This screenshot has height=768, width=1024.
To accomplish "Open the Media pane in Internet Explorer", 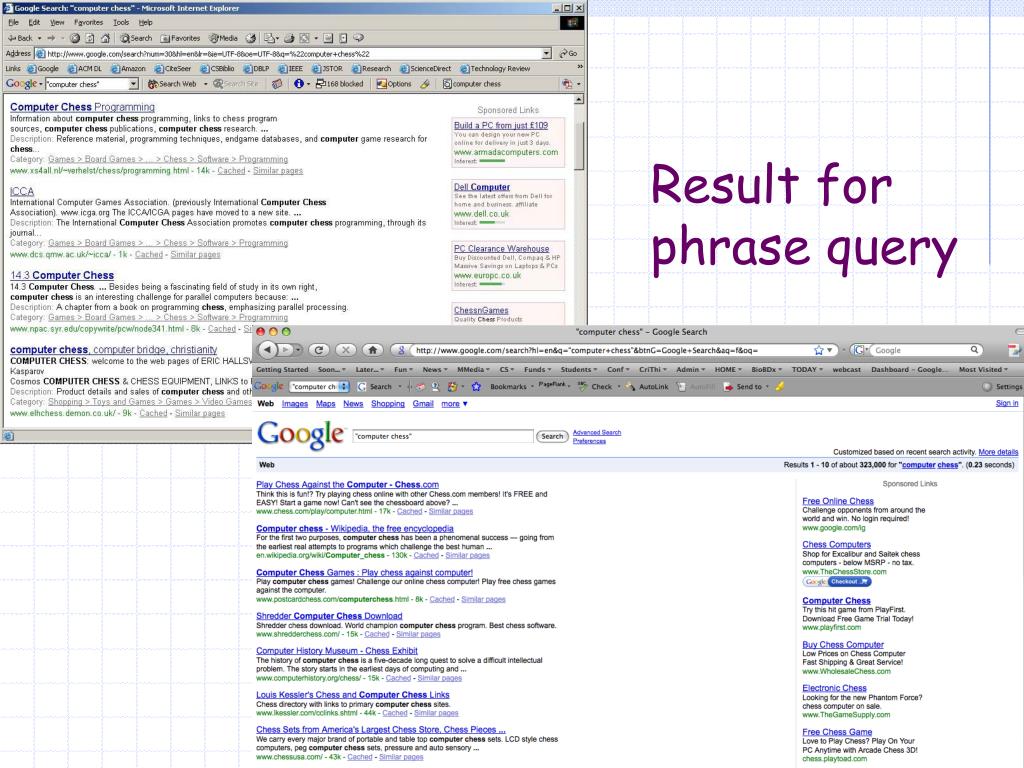I will tap(223, 38).
